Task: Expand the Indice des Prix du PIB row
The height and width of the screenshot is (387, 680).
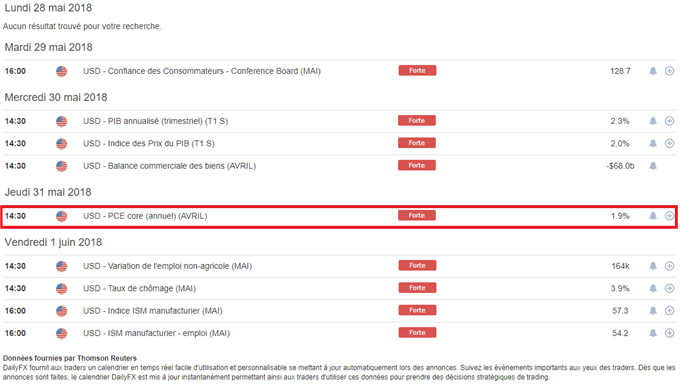Action: (x=669, y=143)
